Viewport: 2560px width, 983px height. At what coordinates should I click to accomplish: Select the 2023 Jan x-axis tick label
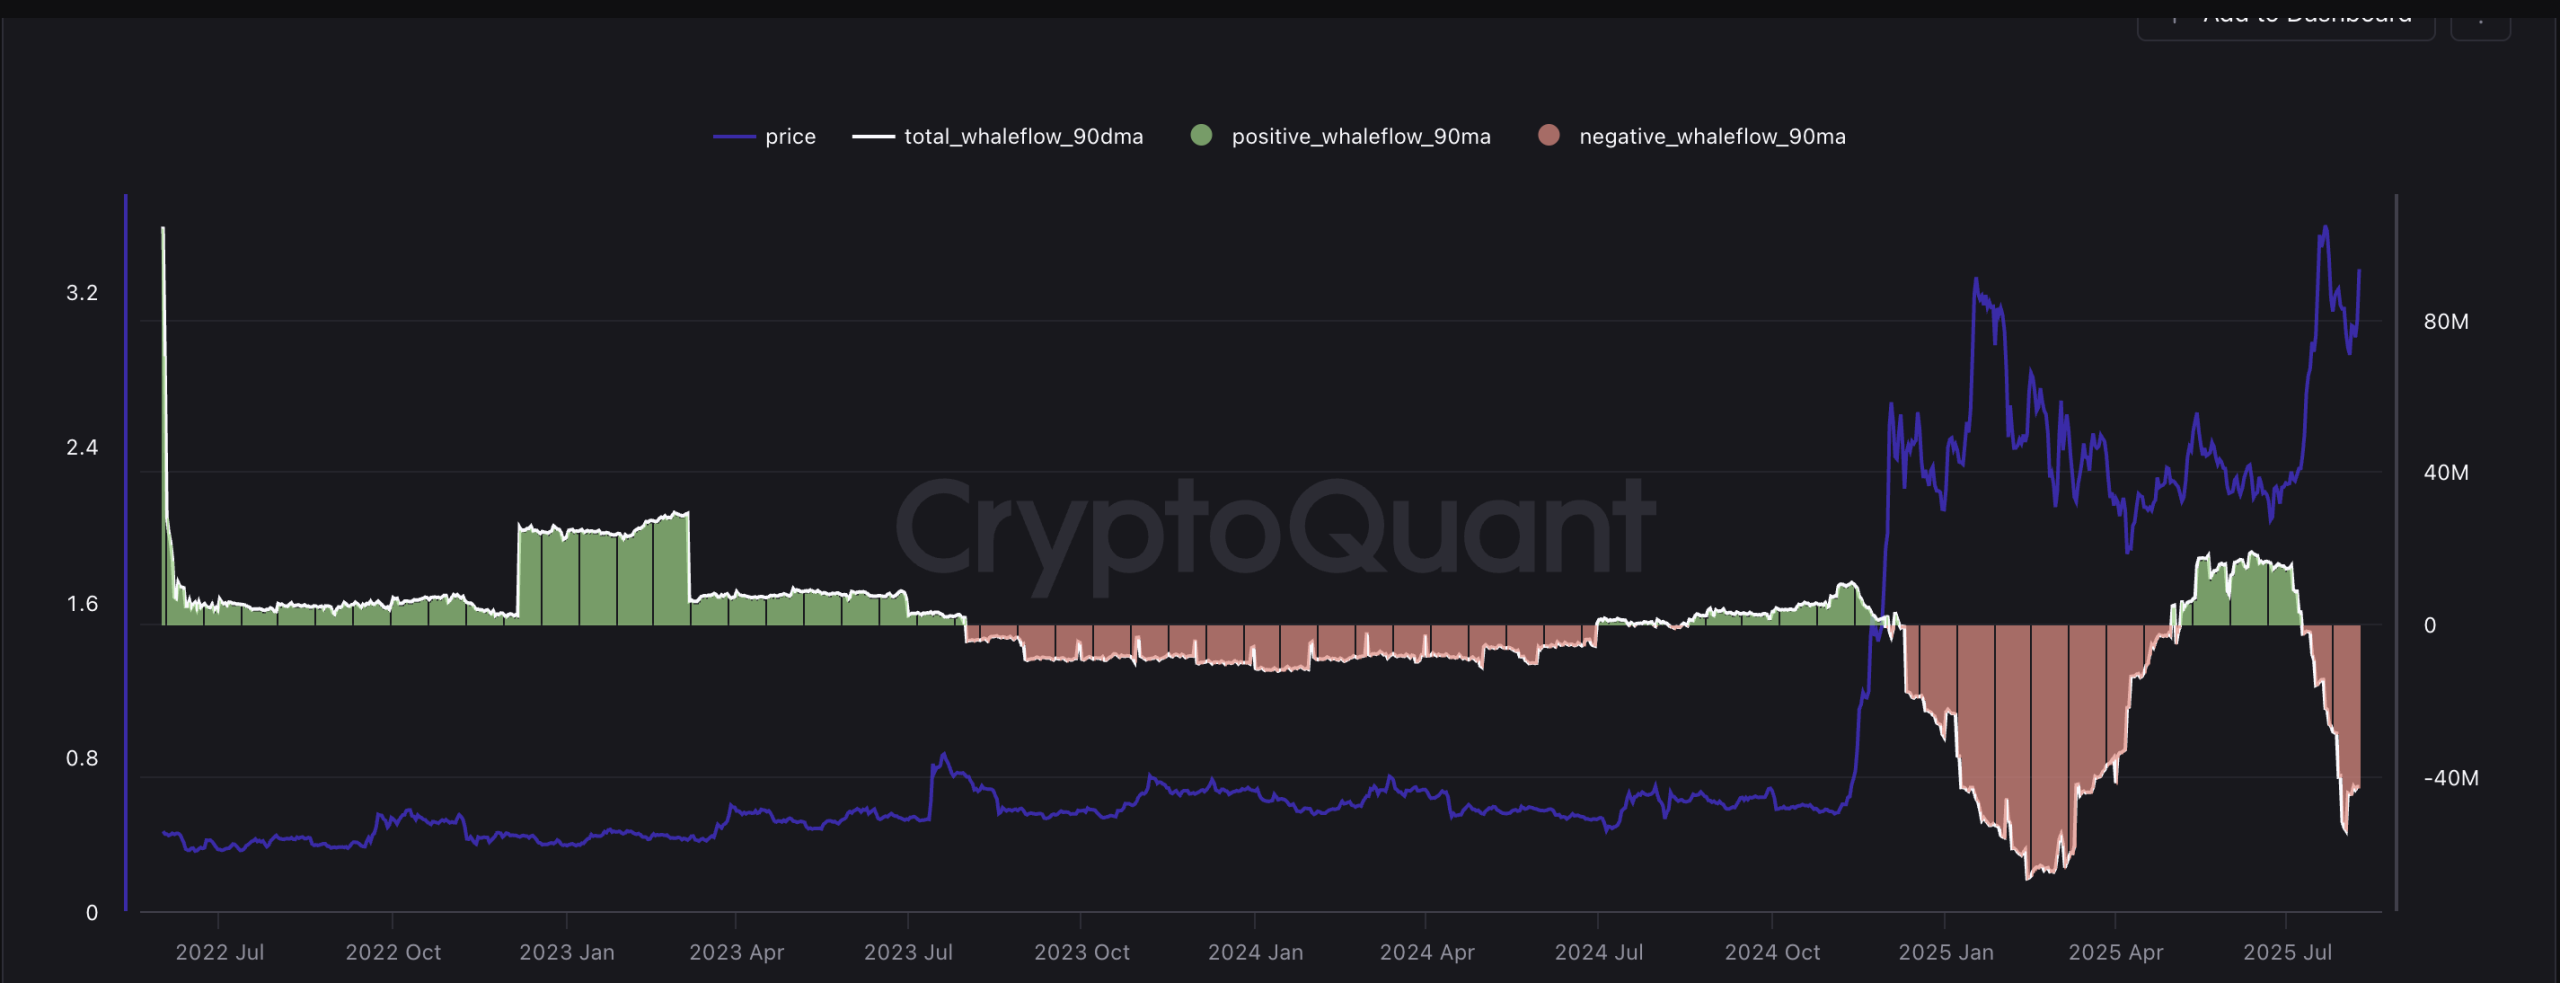[x=567, y=952]
